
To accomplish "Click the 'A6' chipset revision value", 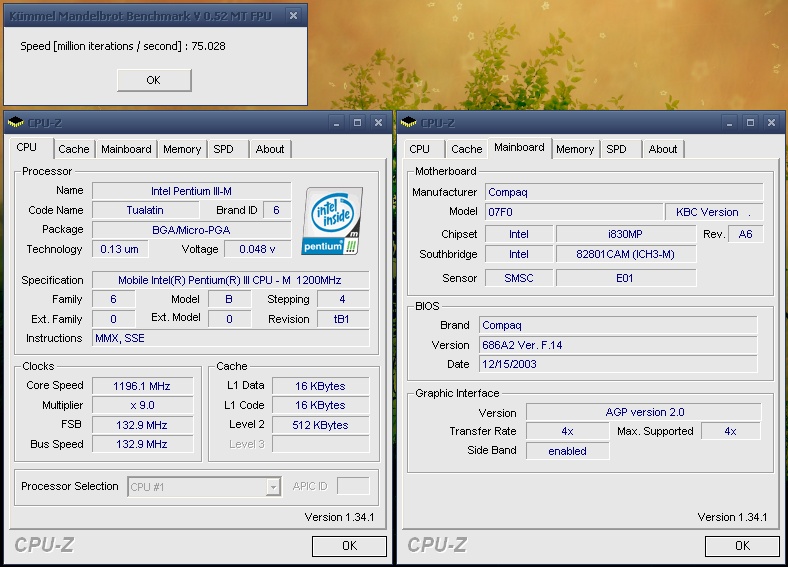I will click(x=745, y=234).
